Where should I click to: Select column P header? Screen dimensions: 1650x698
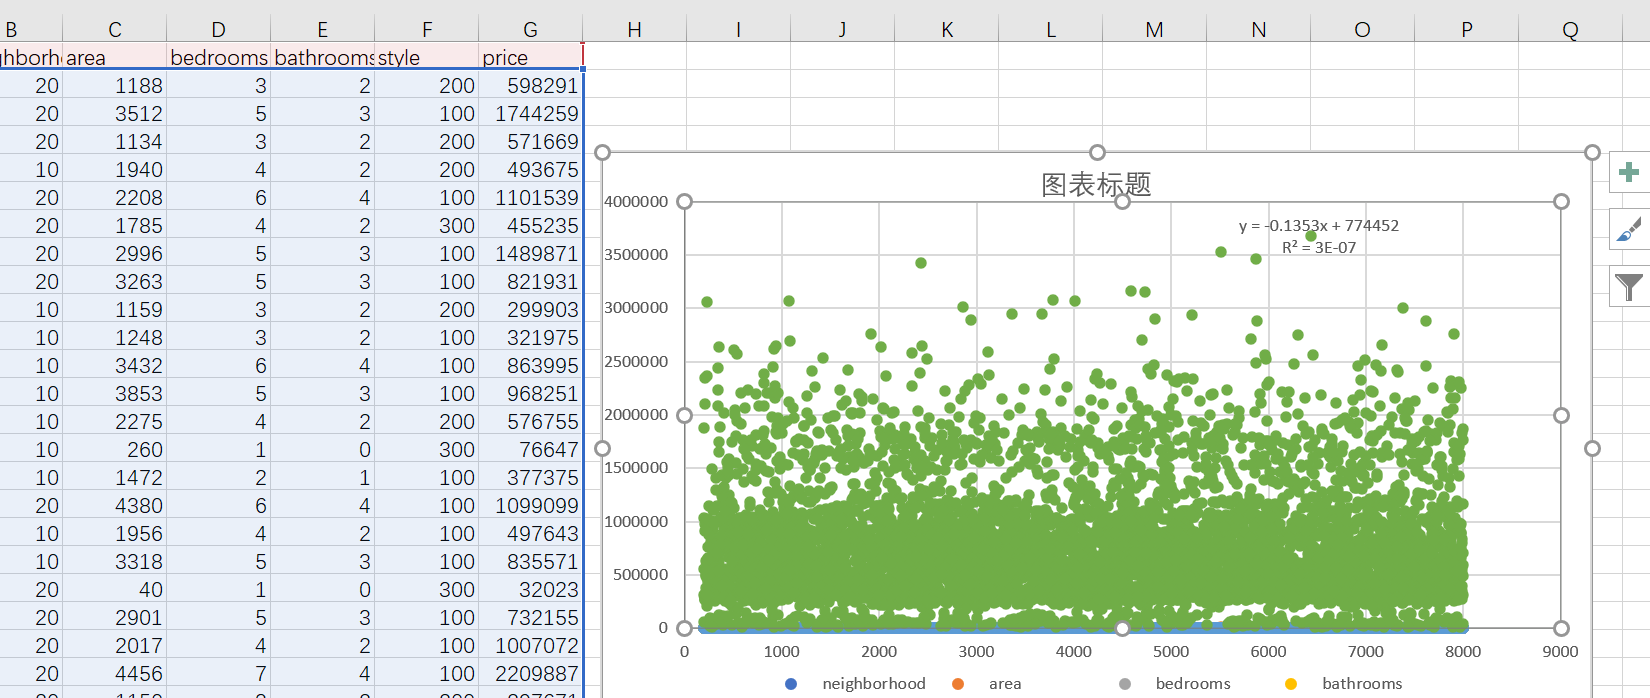click(x=1466, y=29)
